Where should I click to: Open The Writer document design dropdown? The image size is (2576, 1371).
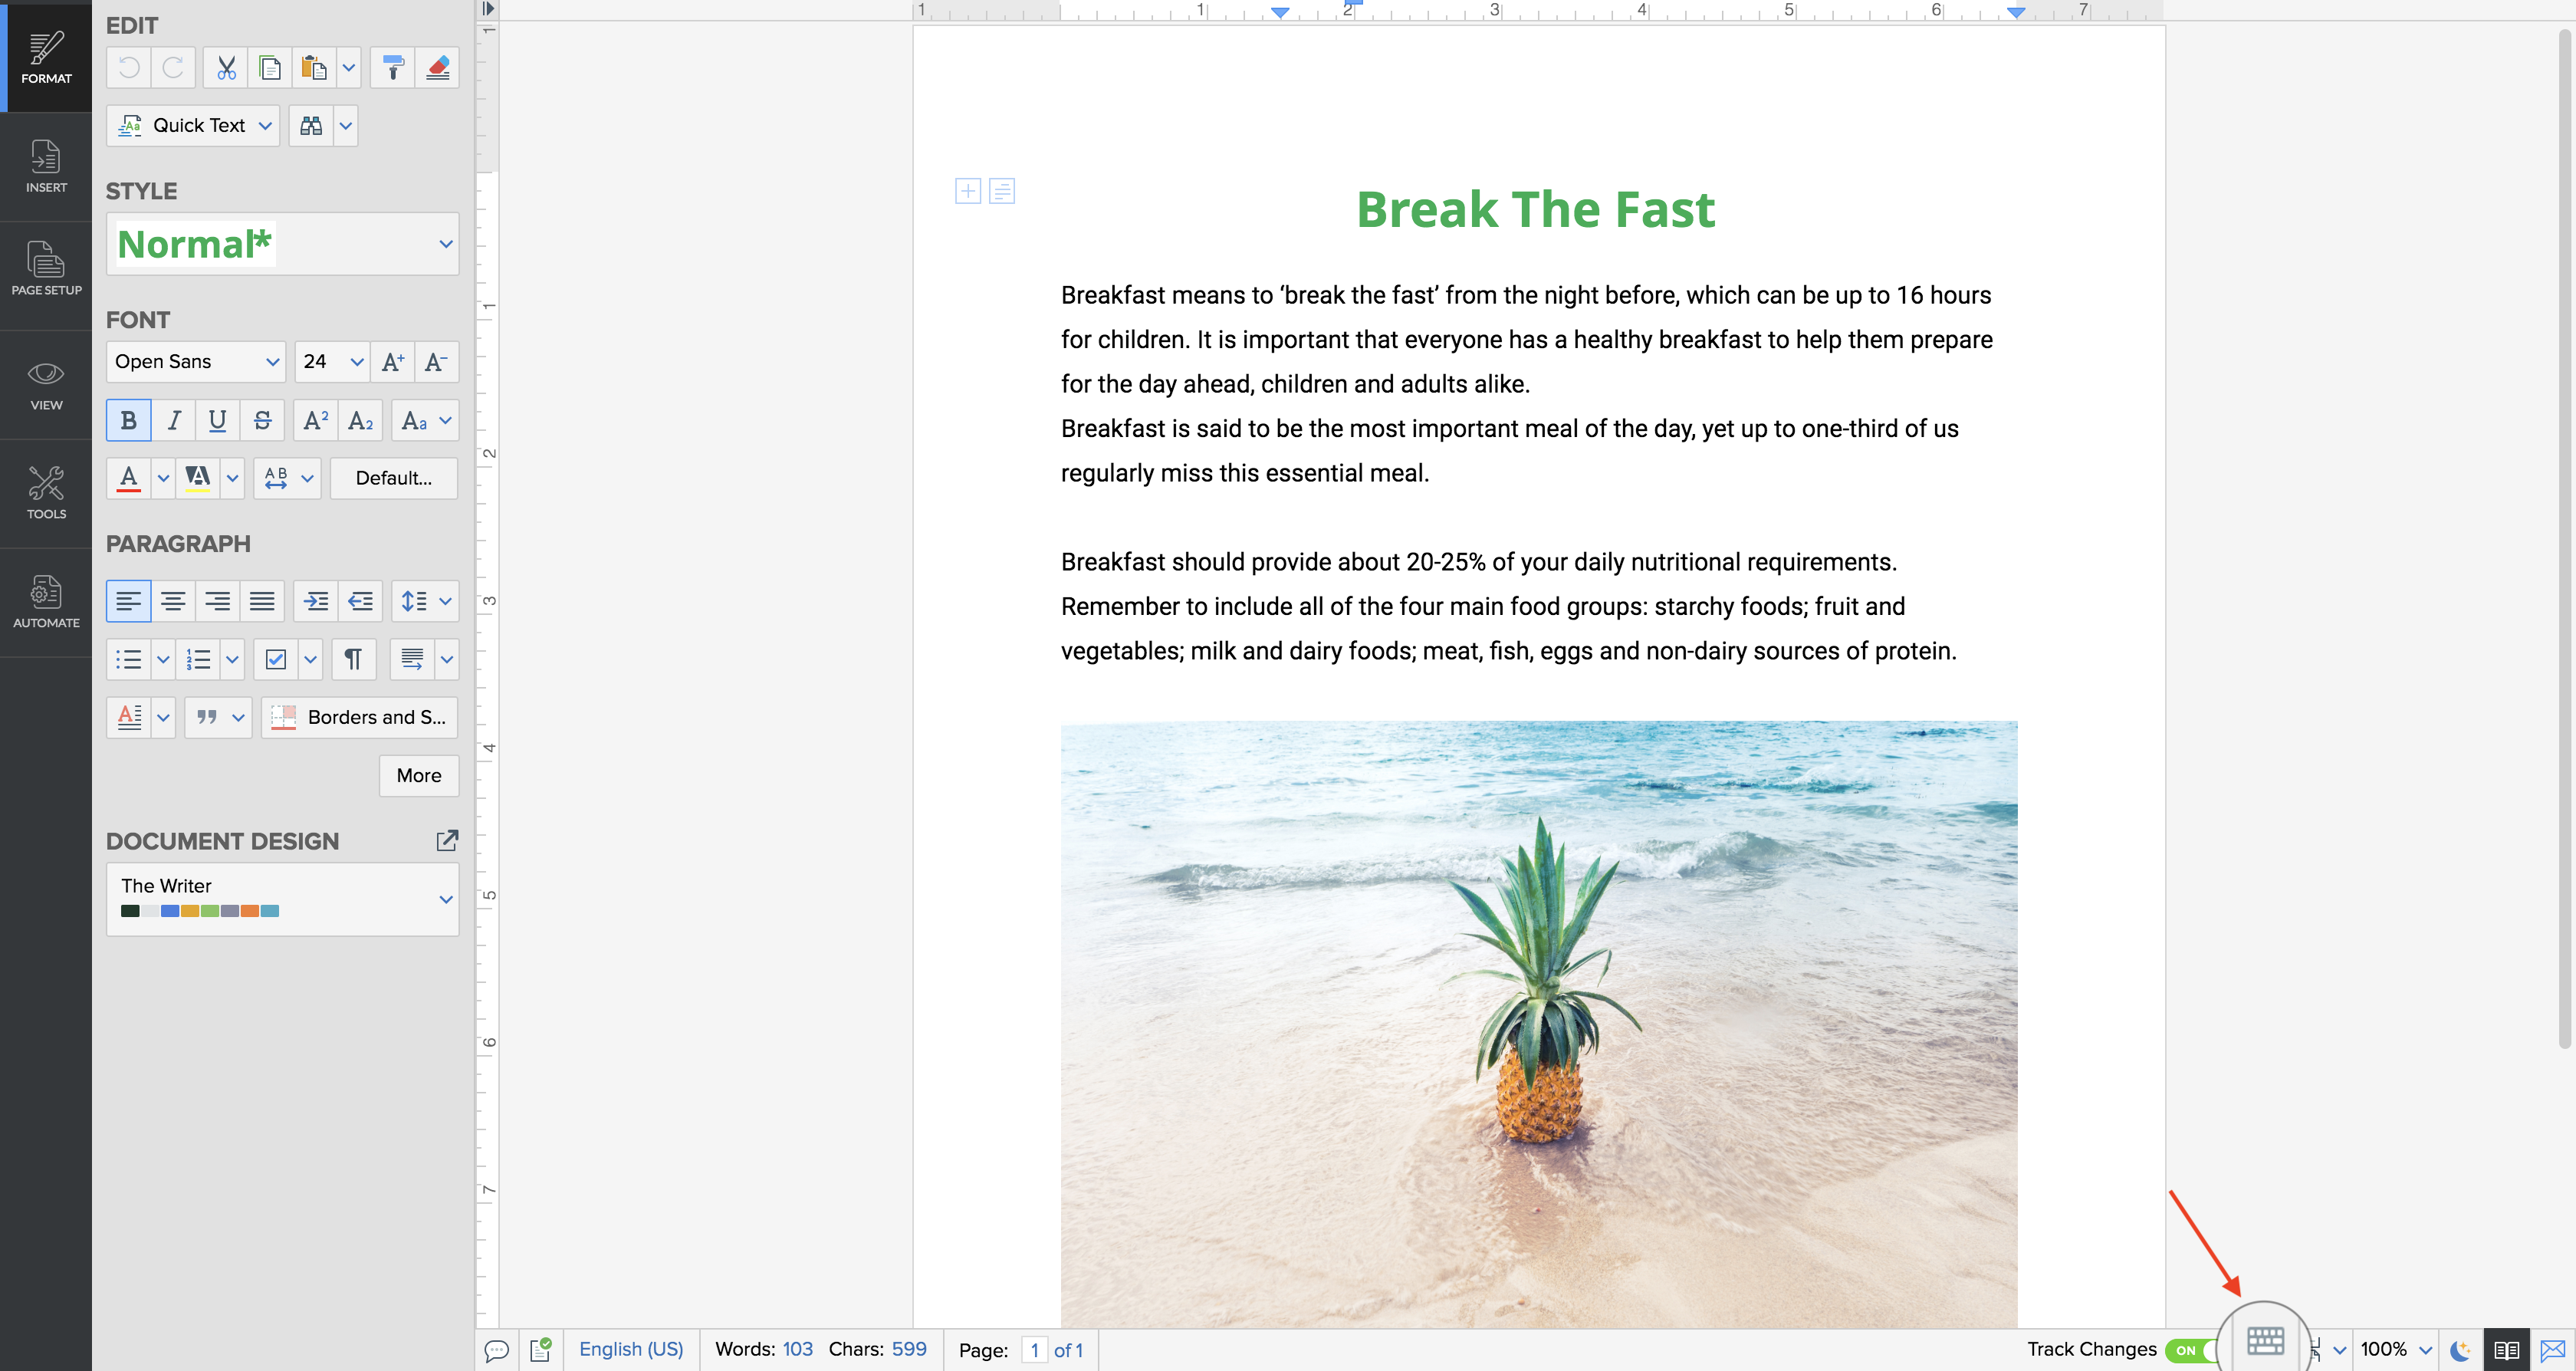coord(446,899)
